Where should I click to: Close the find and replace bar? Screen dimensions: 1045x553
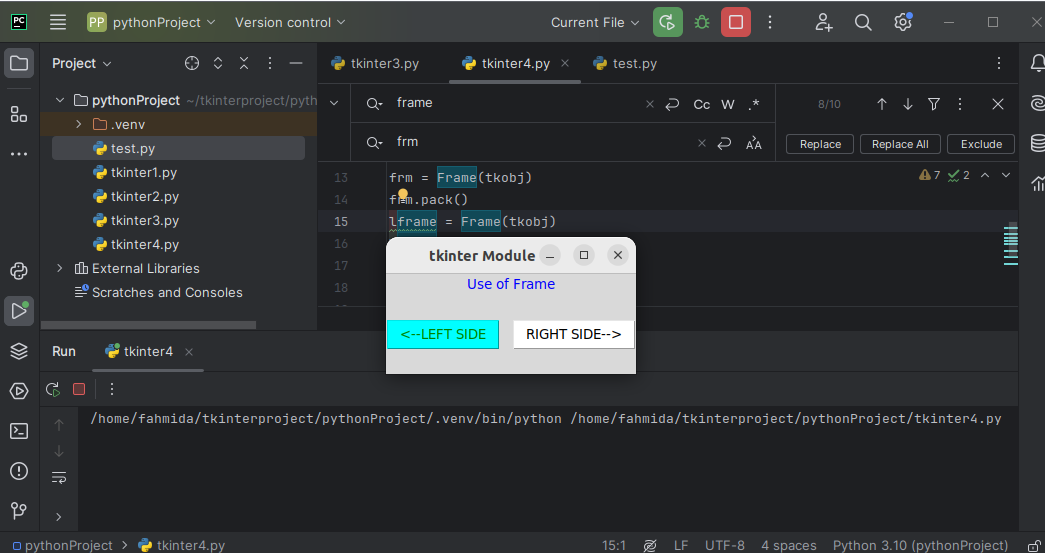(998, 104)
